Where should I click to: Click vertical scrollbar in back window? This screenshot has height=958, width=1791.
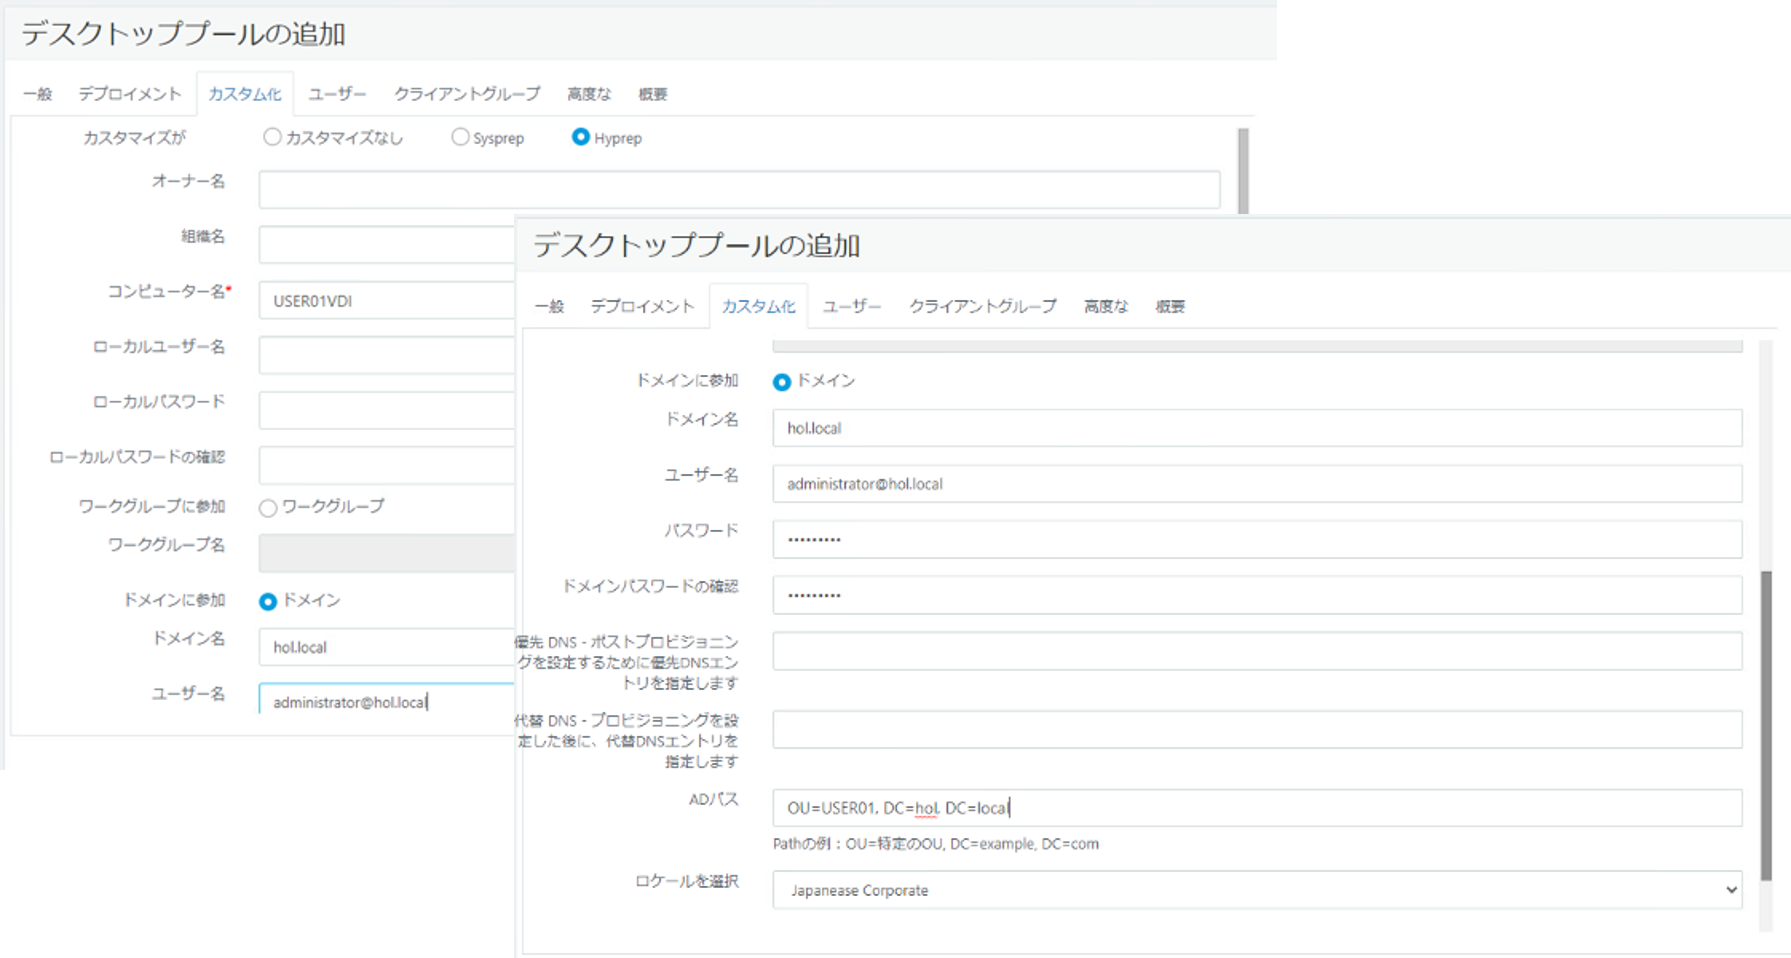1243,171
